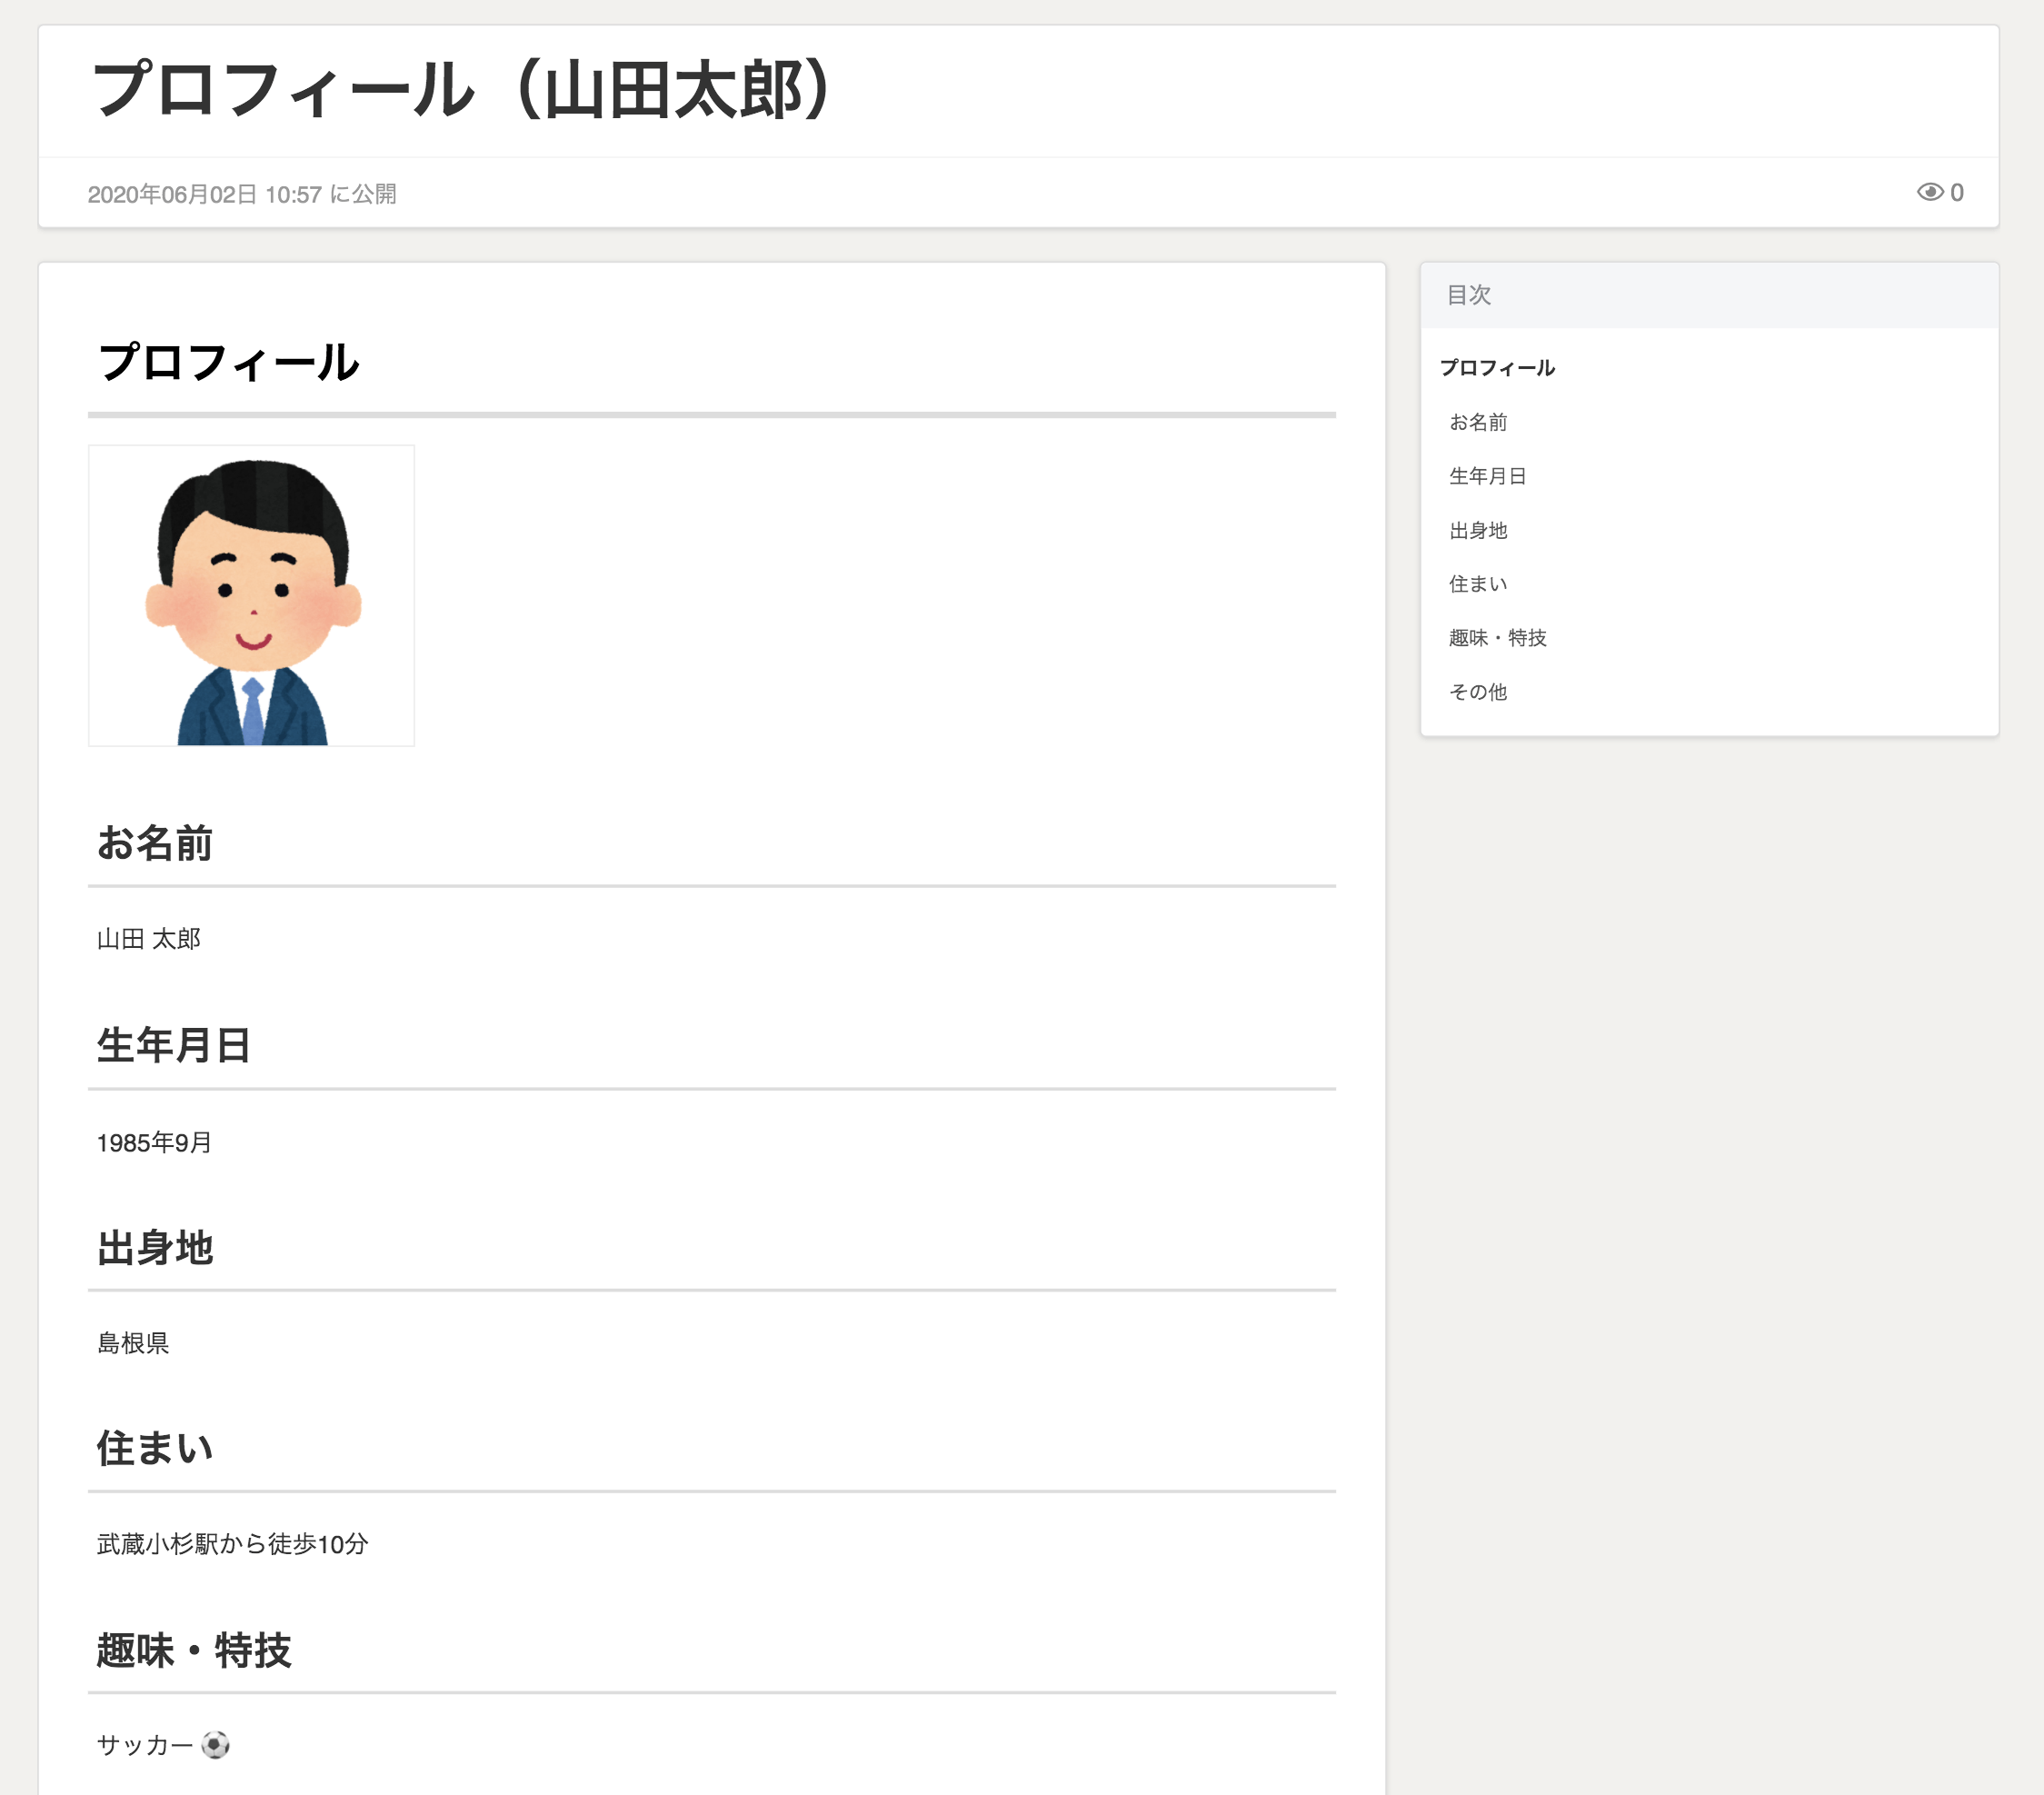
Task: Click the 武蔵小杉駅から徒歩10分 text
Action: click(231, 1543)
